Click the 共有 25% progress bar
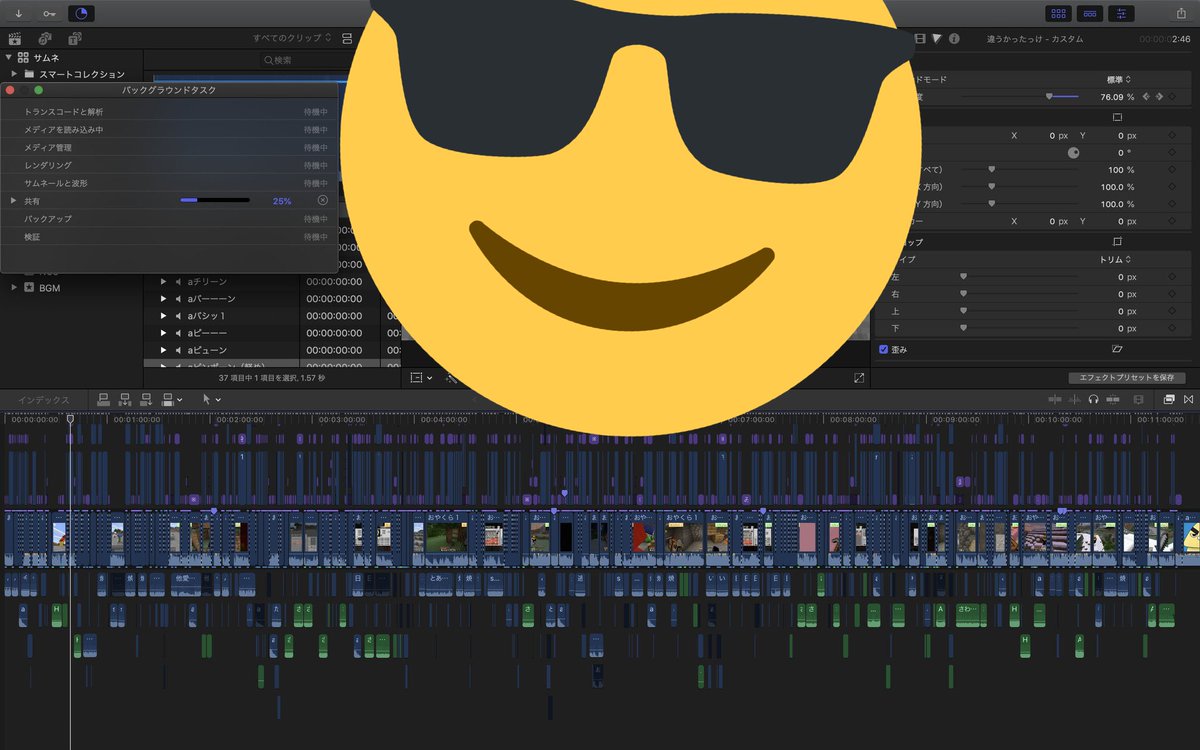The height and width of the screenshot is (750, 1200). (x=215, y=201)
